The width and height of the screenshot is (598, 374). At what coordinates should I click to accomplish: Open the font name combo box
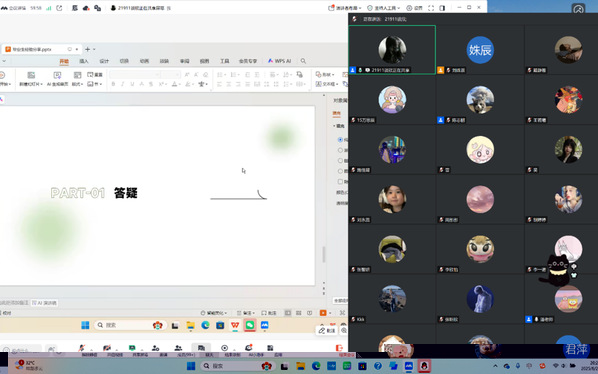(x=135, y=74)
